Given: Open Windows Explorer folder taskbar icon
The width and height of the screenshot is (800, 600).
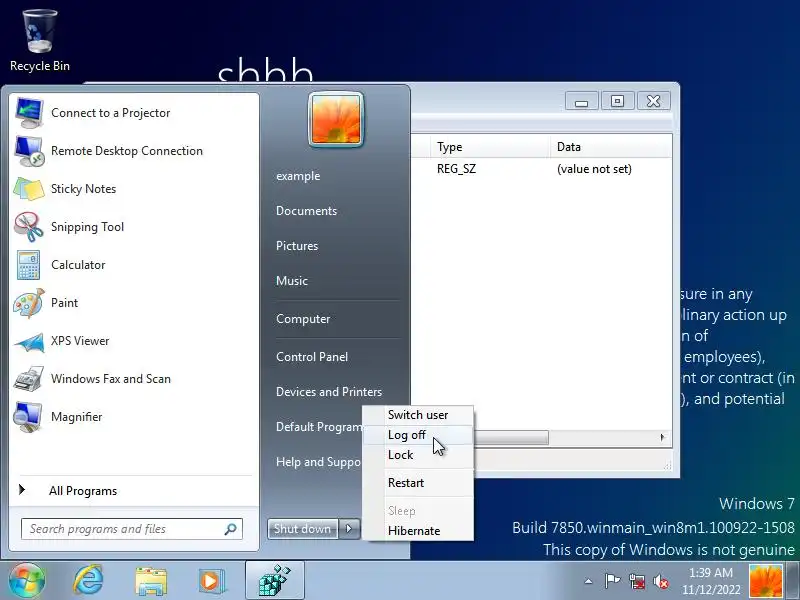Looking at the screenshot, I should (x=151, y=581).
